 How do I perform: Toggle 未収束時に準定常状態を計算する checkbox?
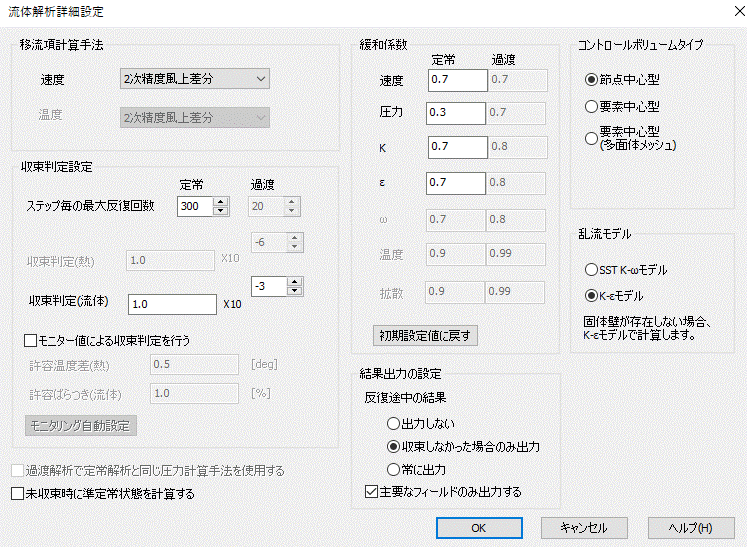(x=17, y=493)
